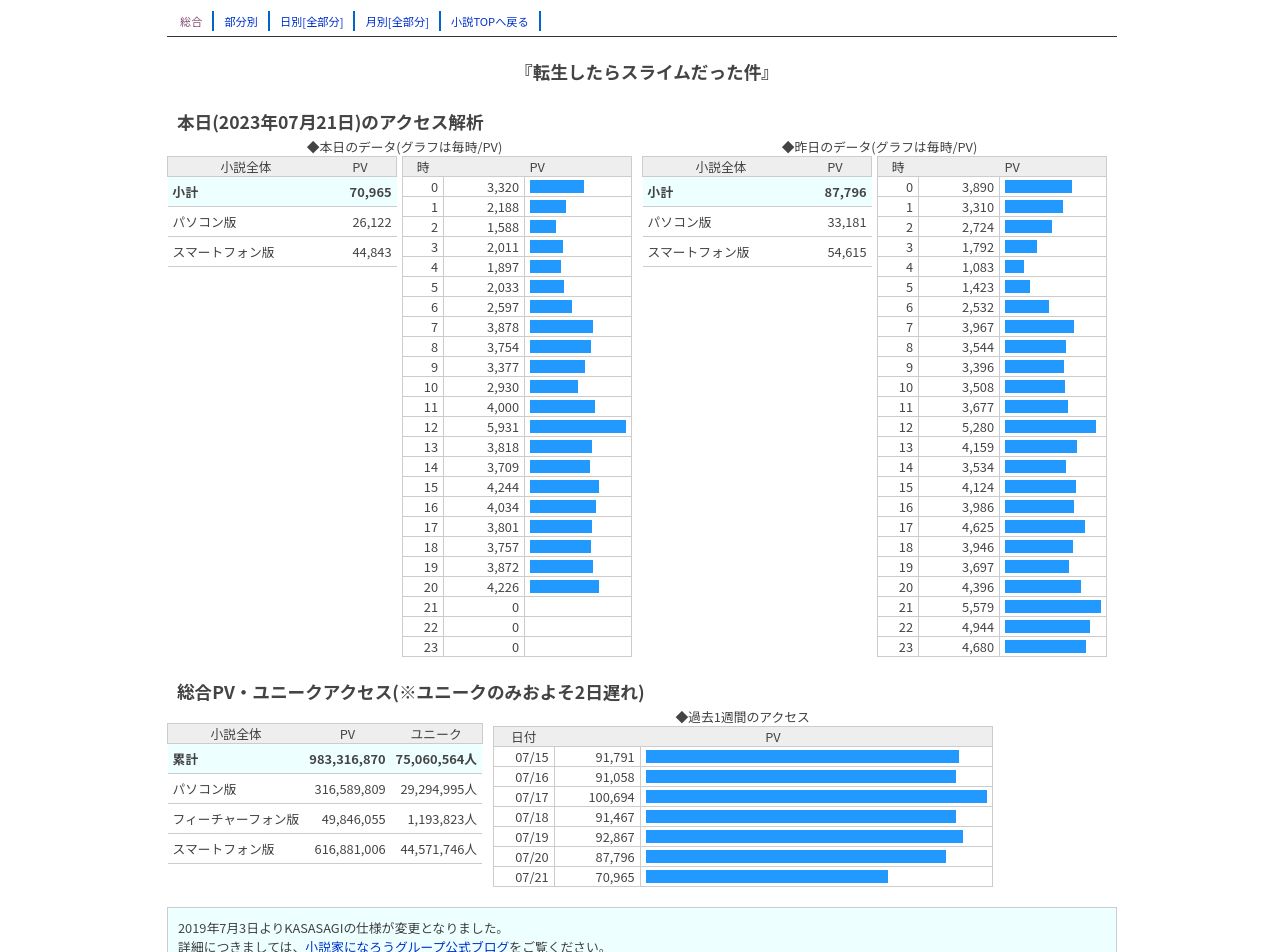
Task: Click the ◆過去1週間のアクセス caption
Action: click(x=743, y=717)
